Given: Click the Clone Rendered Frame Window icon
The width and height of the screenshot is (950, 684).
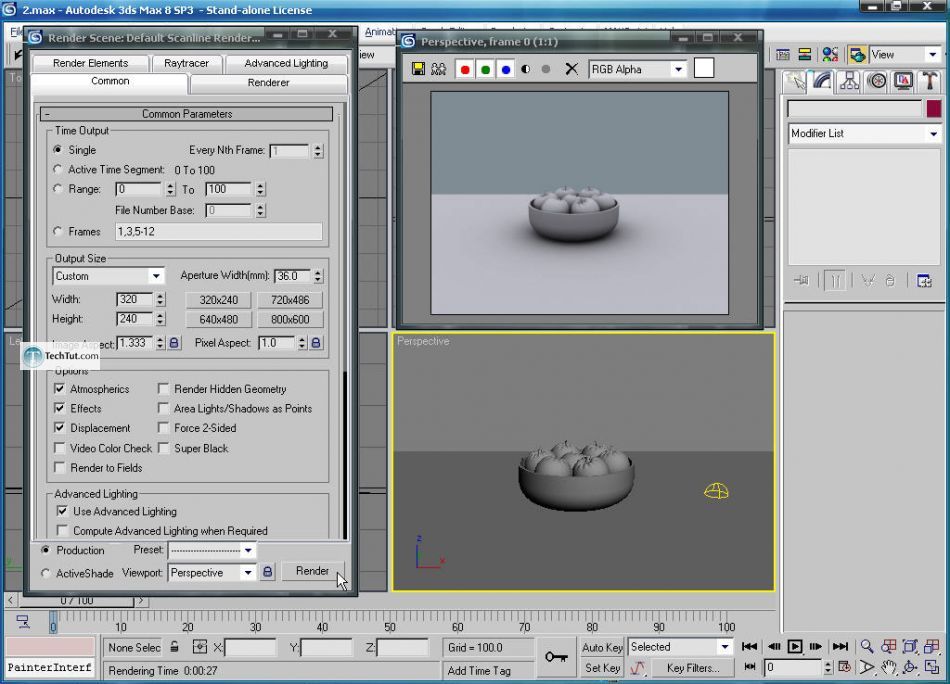Looking at the screenshot, I should point(438,70).
